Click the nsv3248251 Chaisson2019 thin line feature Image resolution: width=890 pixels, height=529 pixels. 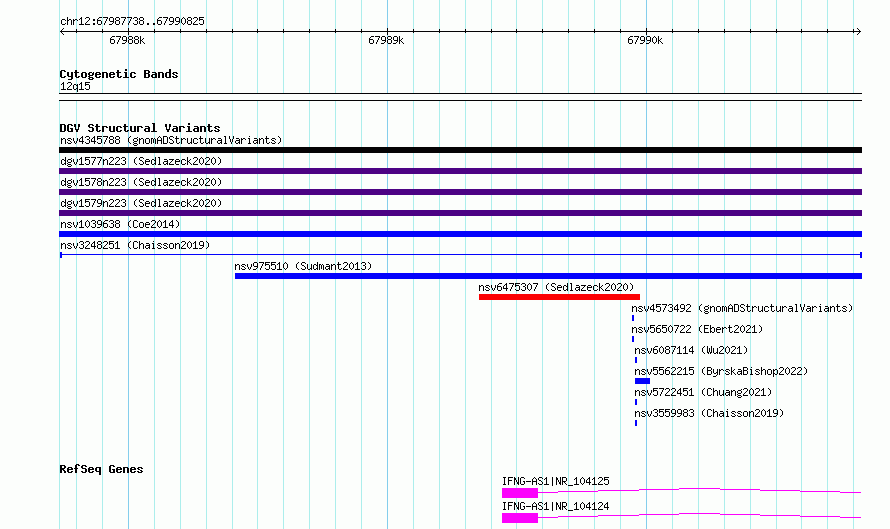click(460, 255)
